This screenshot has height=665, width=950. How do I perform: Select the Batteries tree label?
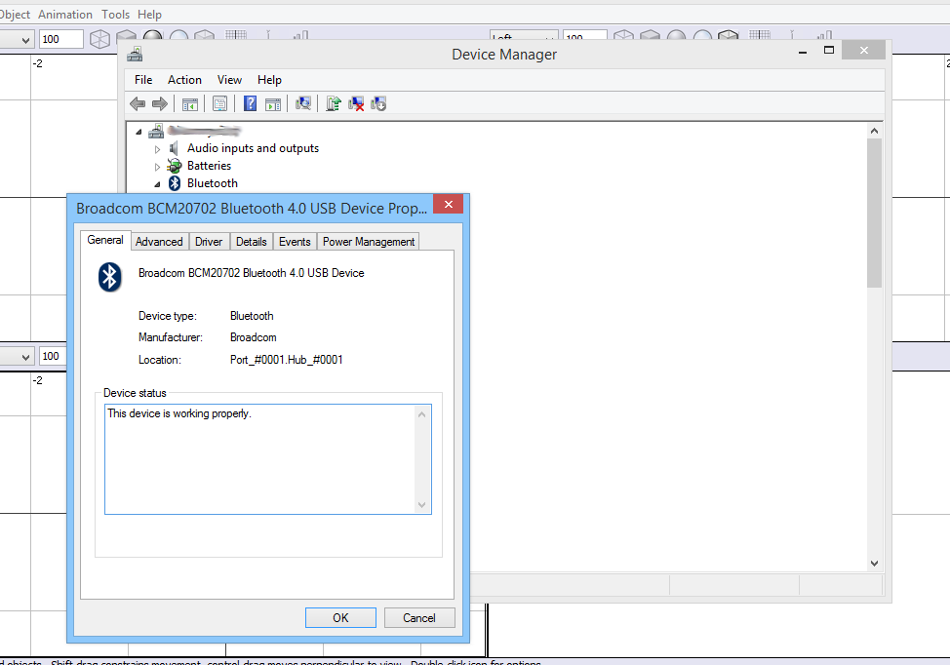click(x=209, y=165)
